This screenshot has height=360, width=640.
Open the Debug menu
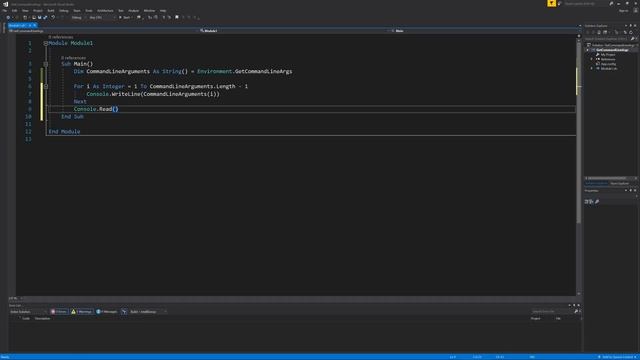(64, 11)
